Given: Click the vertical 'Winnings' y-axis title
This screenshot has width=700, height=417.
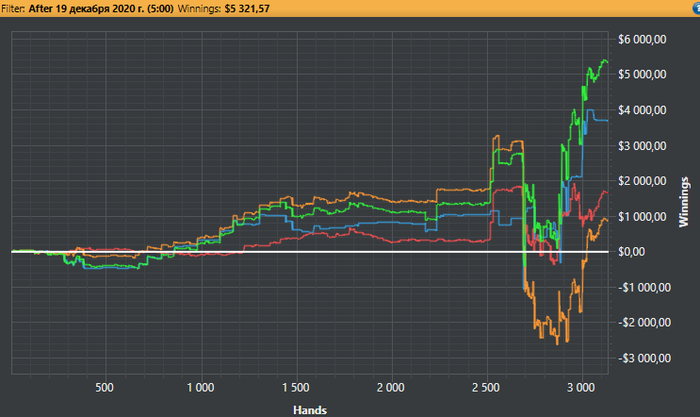Looking at the screenshot, I should (684, 202).
